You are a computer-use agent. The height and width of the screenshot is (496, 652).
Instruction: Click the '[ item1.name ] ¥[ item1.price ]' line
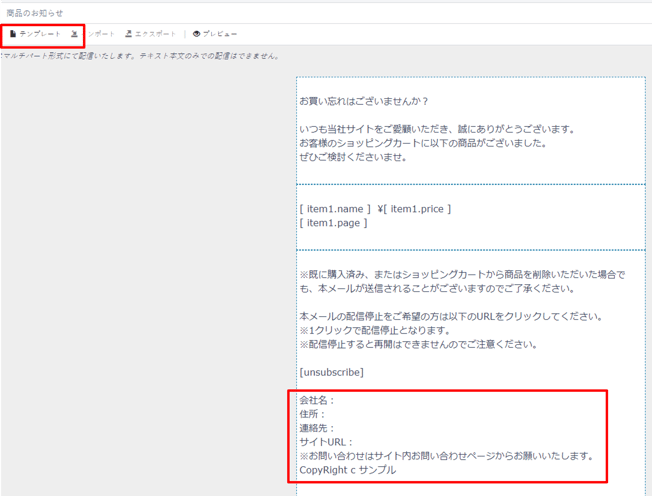click(375, 209)
